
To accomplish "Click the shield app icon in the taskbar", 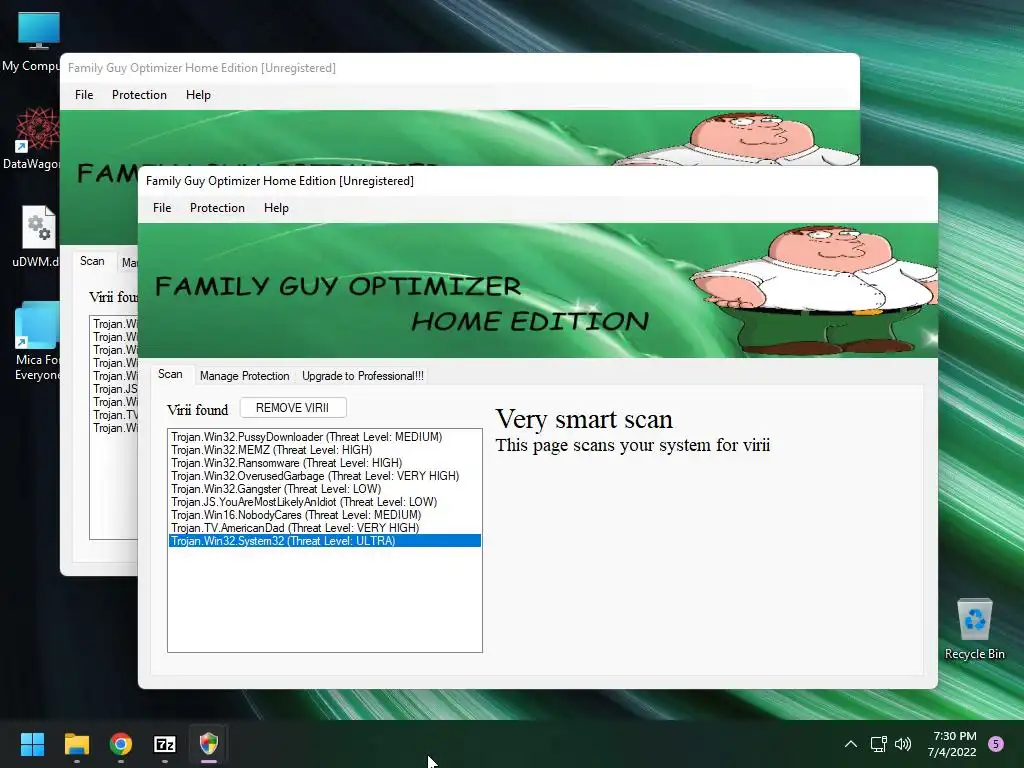I will (x=208, y=743).
